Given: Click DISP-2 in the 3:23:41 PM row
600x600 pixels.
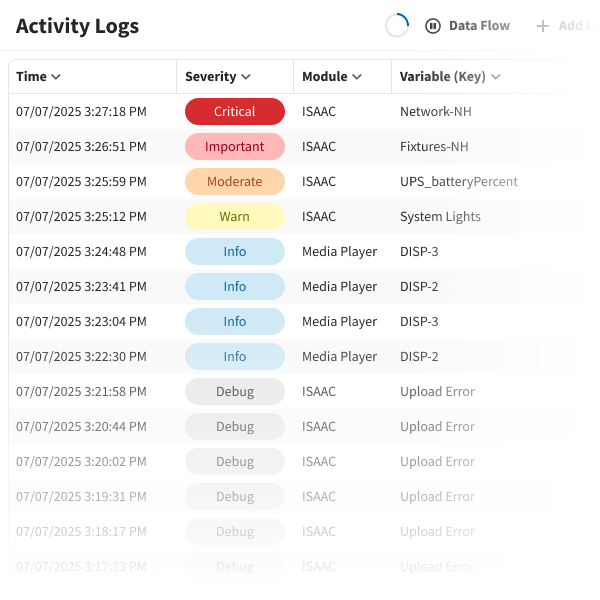Looking at the screenshot, I should (419, 287).
